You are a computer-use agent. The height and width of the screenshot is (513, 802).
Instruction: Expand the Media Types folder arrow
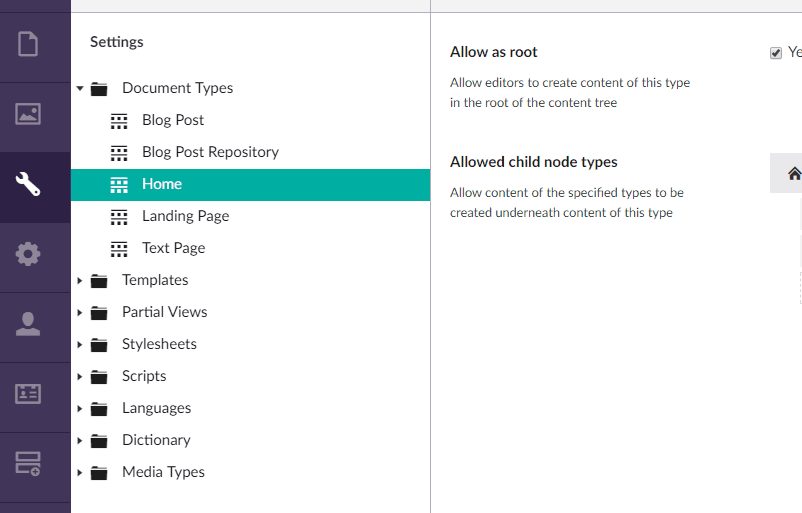click(x=80, y=473)
